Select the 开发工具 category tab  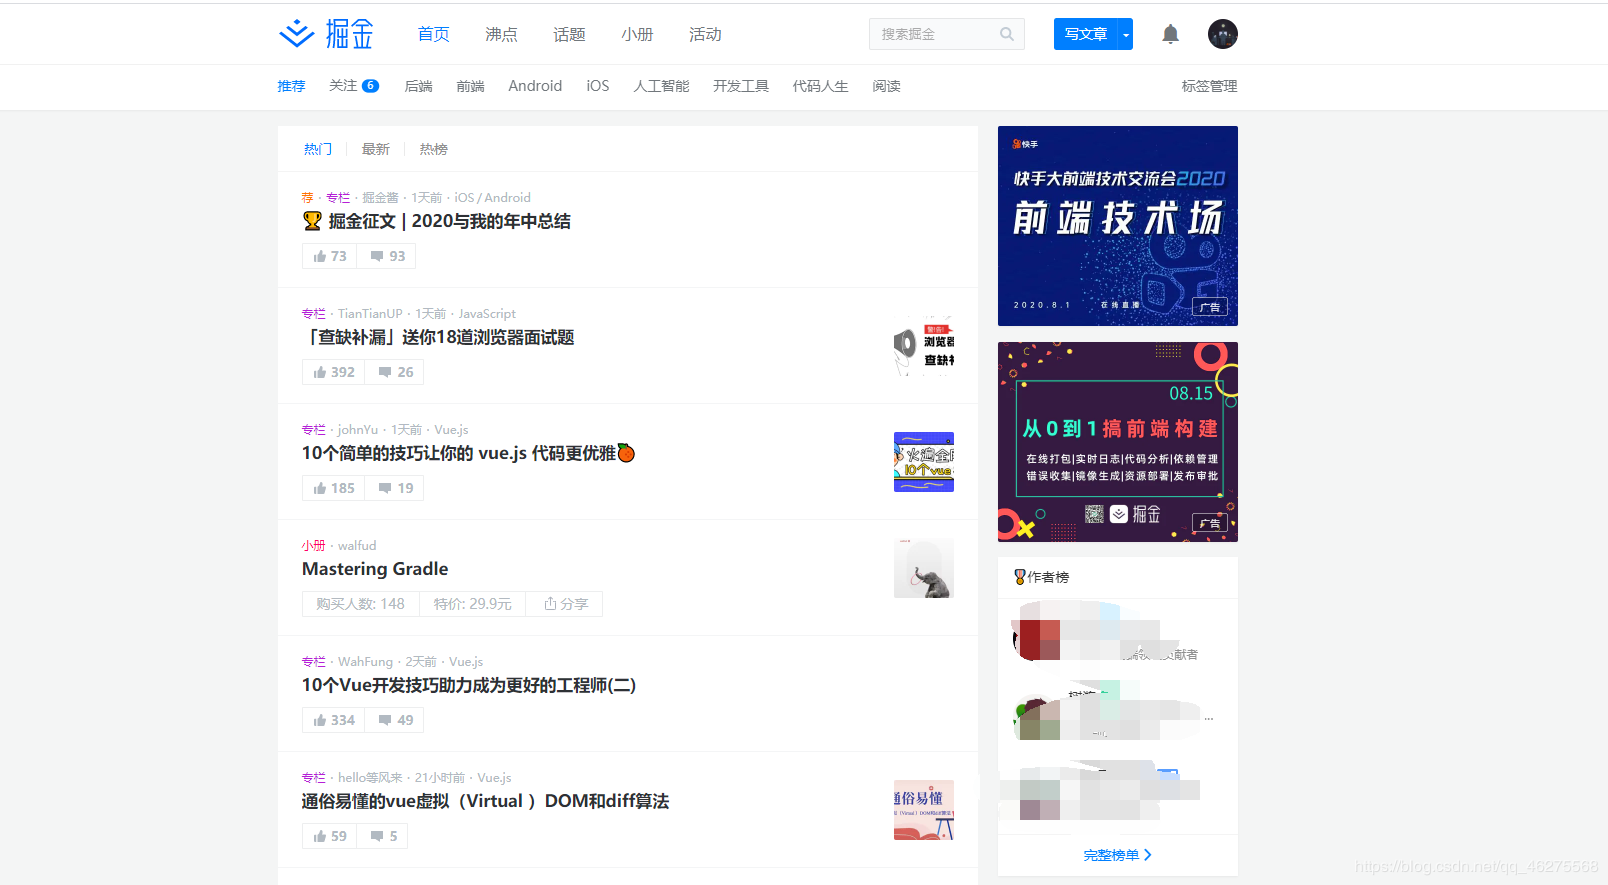pos(741,86)
